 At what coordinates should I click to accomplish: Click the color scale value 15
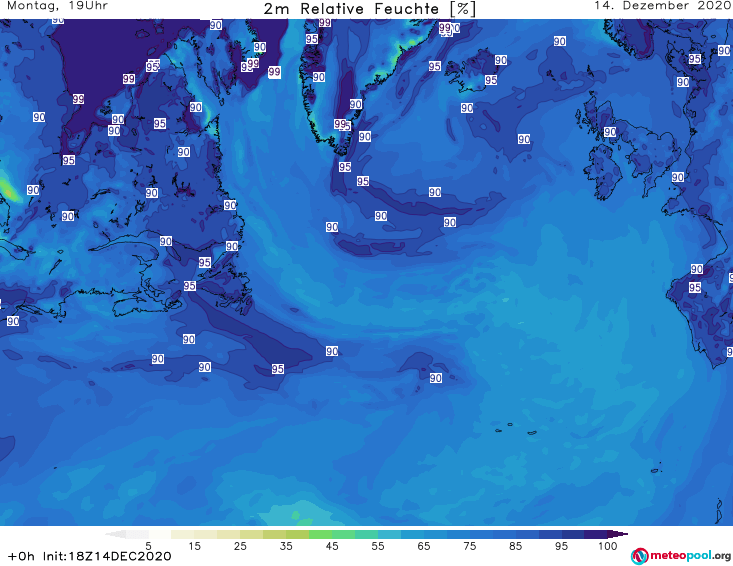point(194,546)
